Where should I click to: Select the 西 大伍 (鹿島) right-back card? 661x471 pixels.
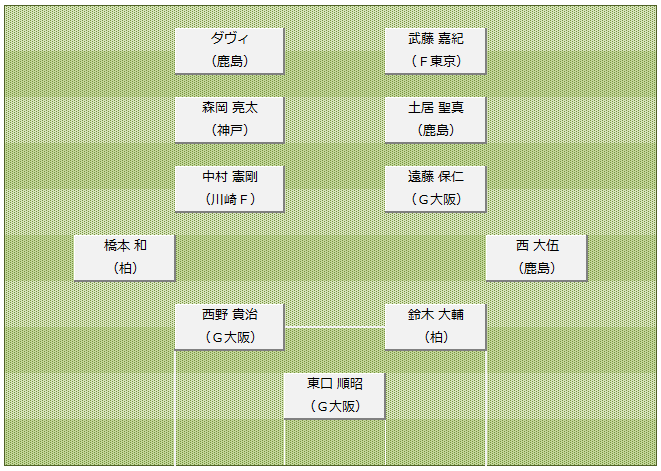536,258
